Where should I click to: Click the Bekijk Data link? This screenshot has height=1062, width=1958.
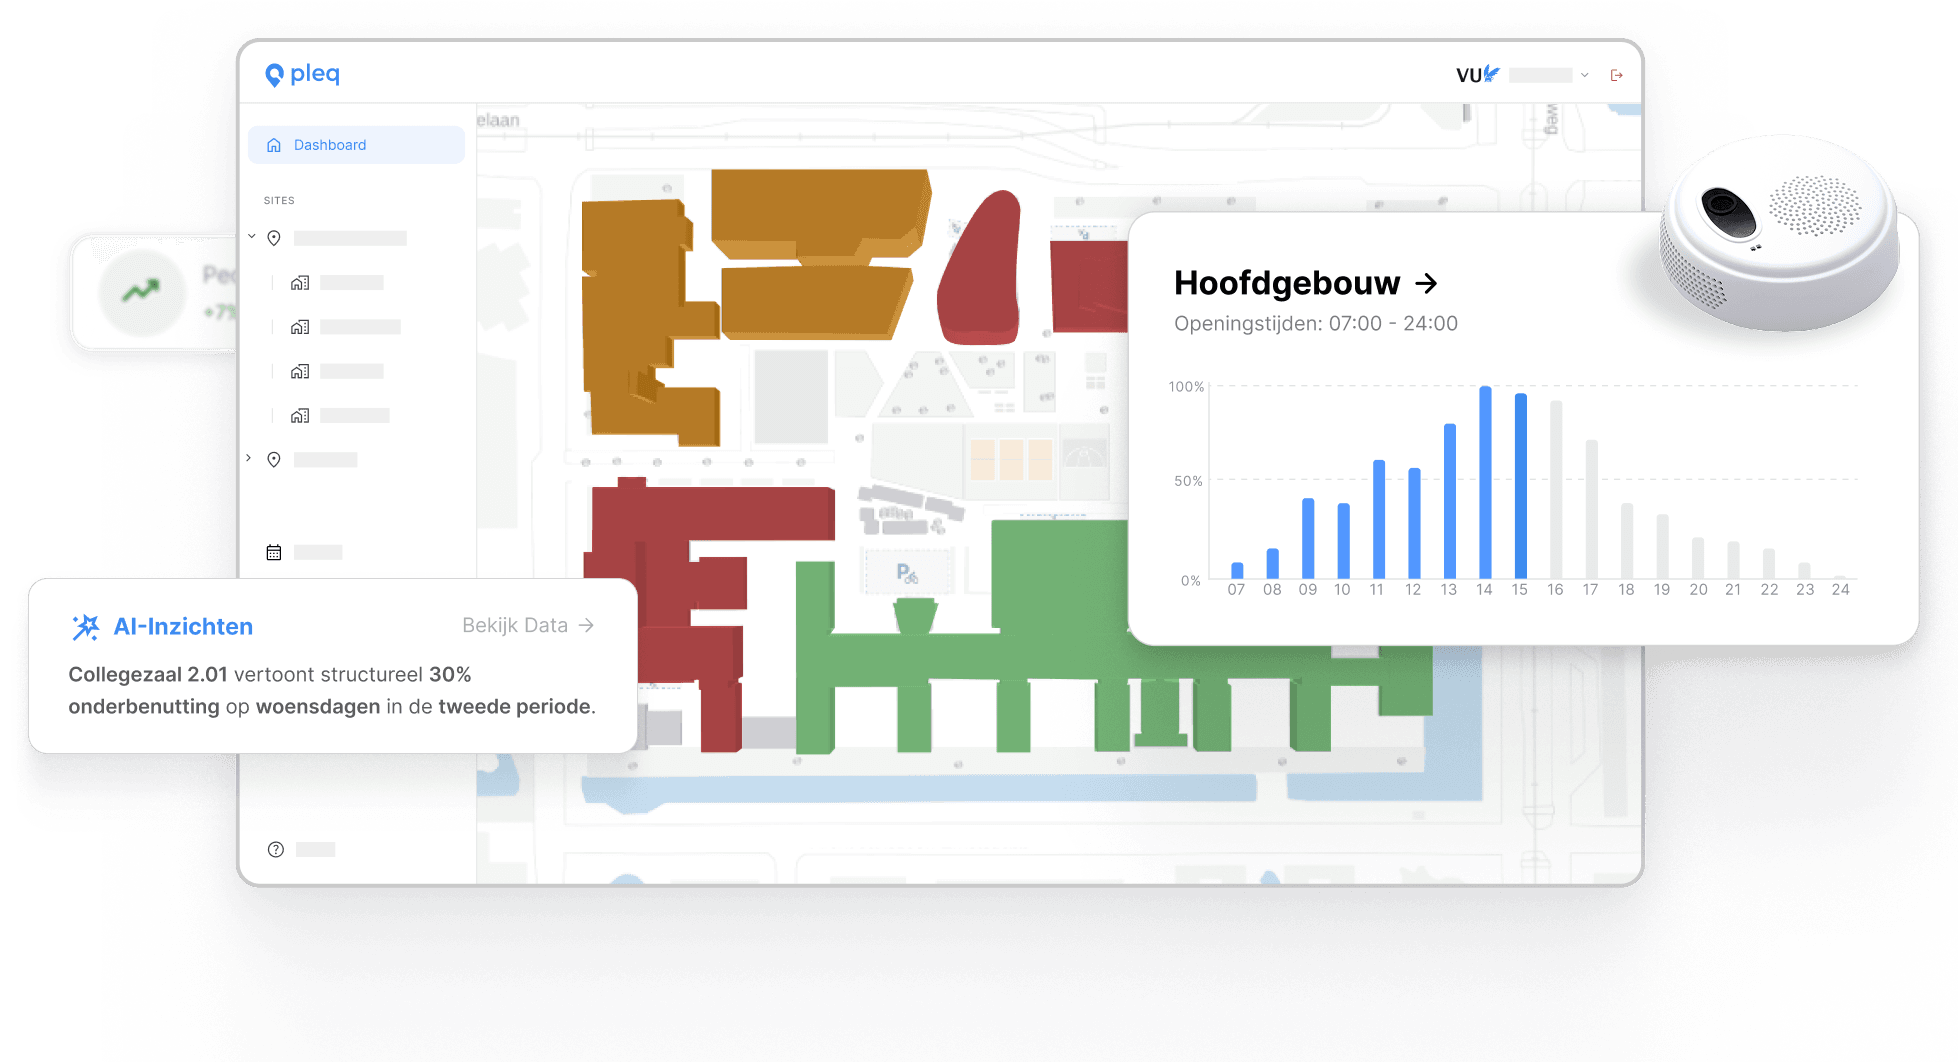(527, 625)
